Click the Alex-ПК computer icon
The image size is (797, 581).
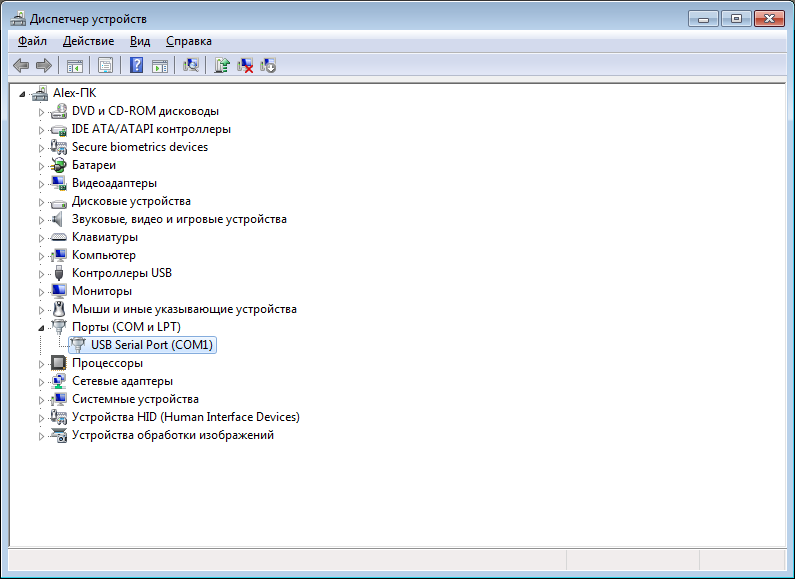point(40,93)
